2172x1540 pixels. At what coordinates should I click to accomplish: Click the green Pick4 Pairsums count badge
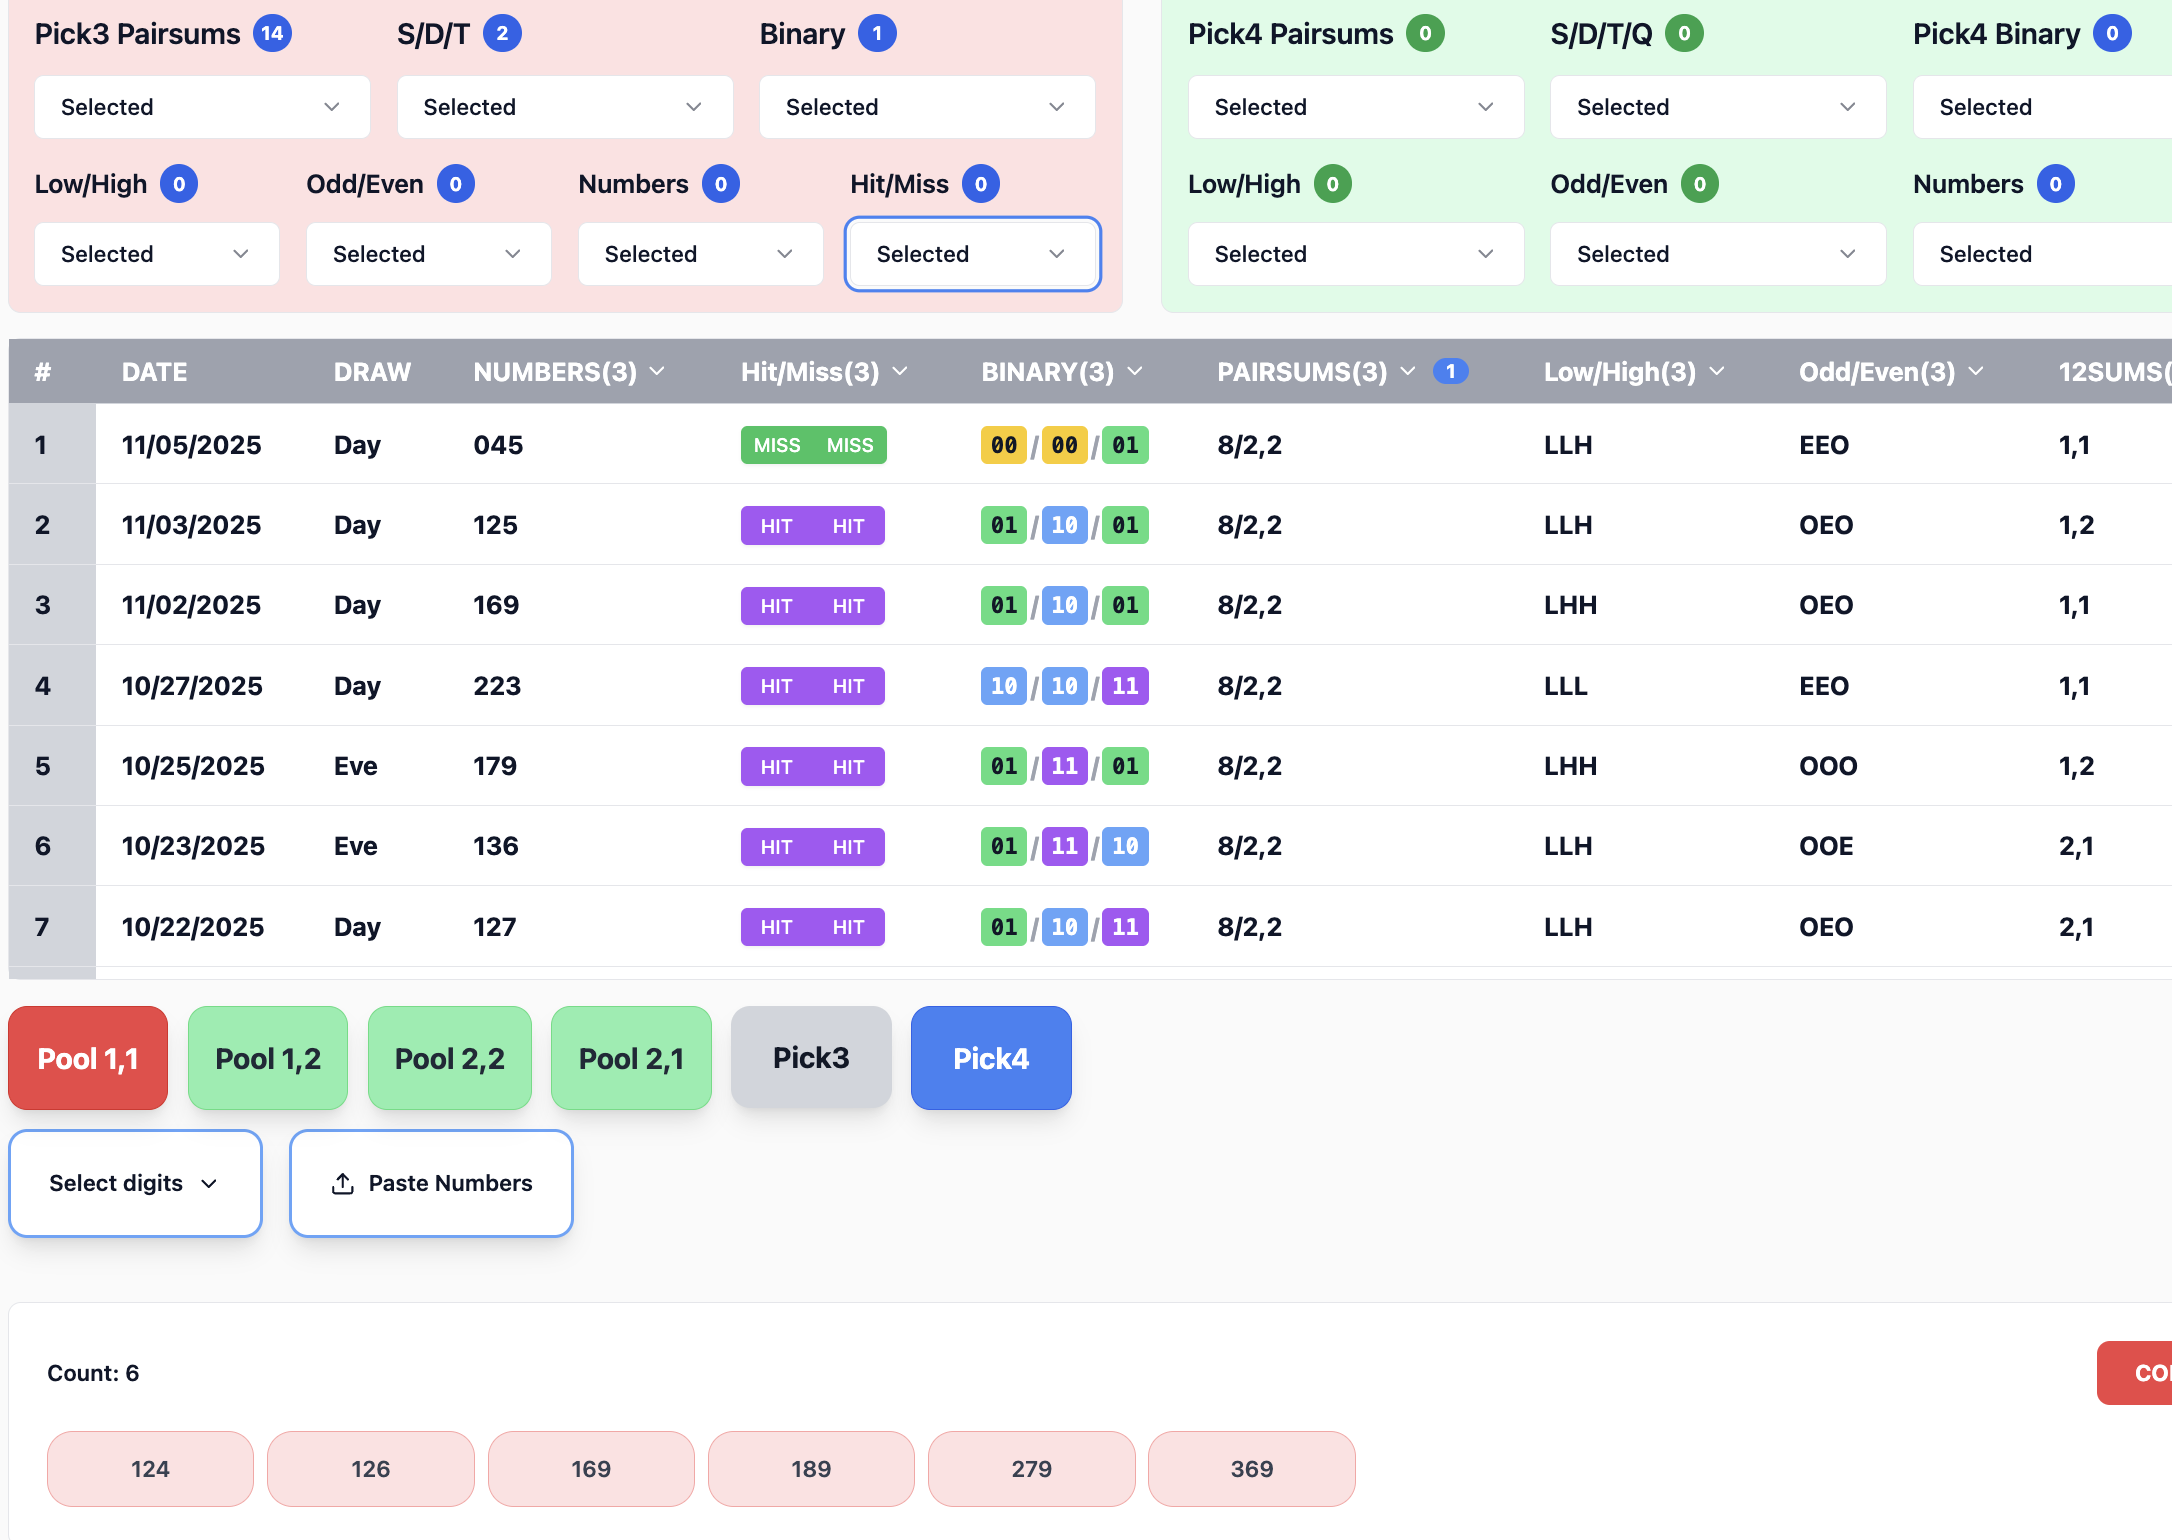1424,34
